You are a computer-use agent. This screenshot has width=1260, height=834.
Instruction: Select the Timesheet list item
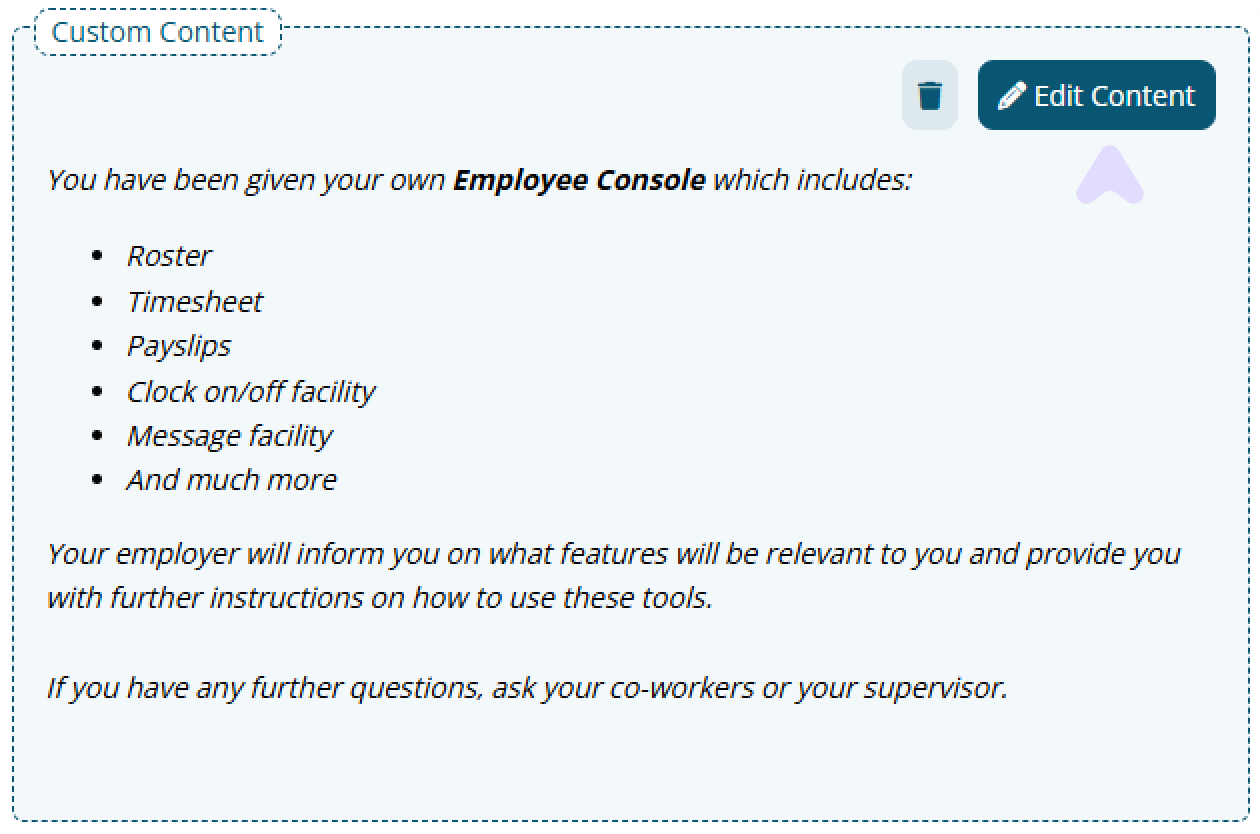coord(195,301)
